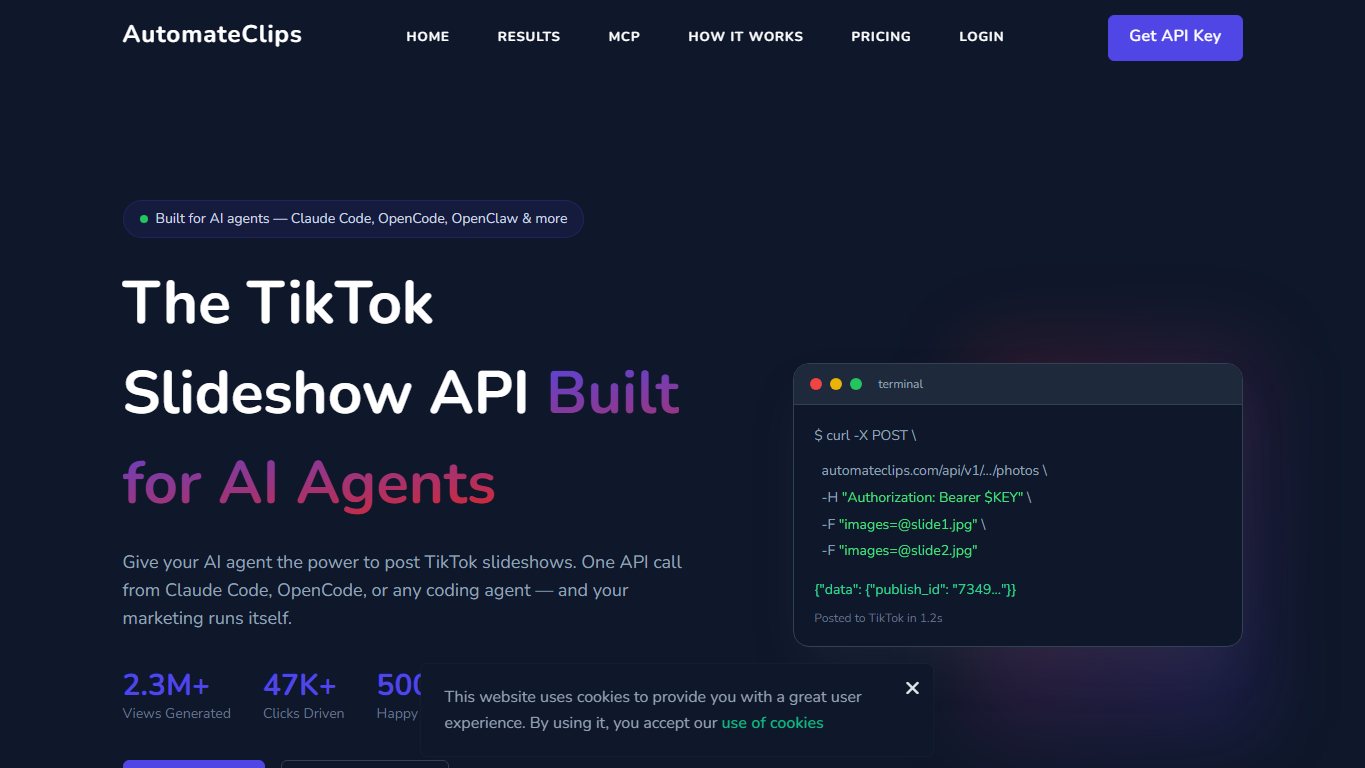Click the Authorization Bearer $KEY line

click(926, 497)
